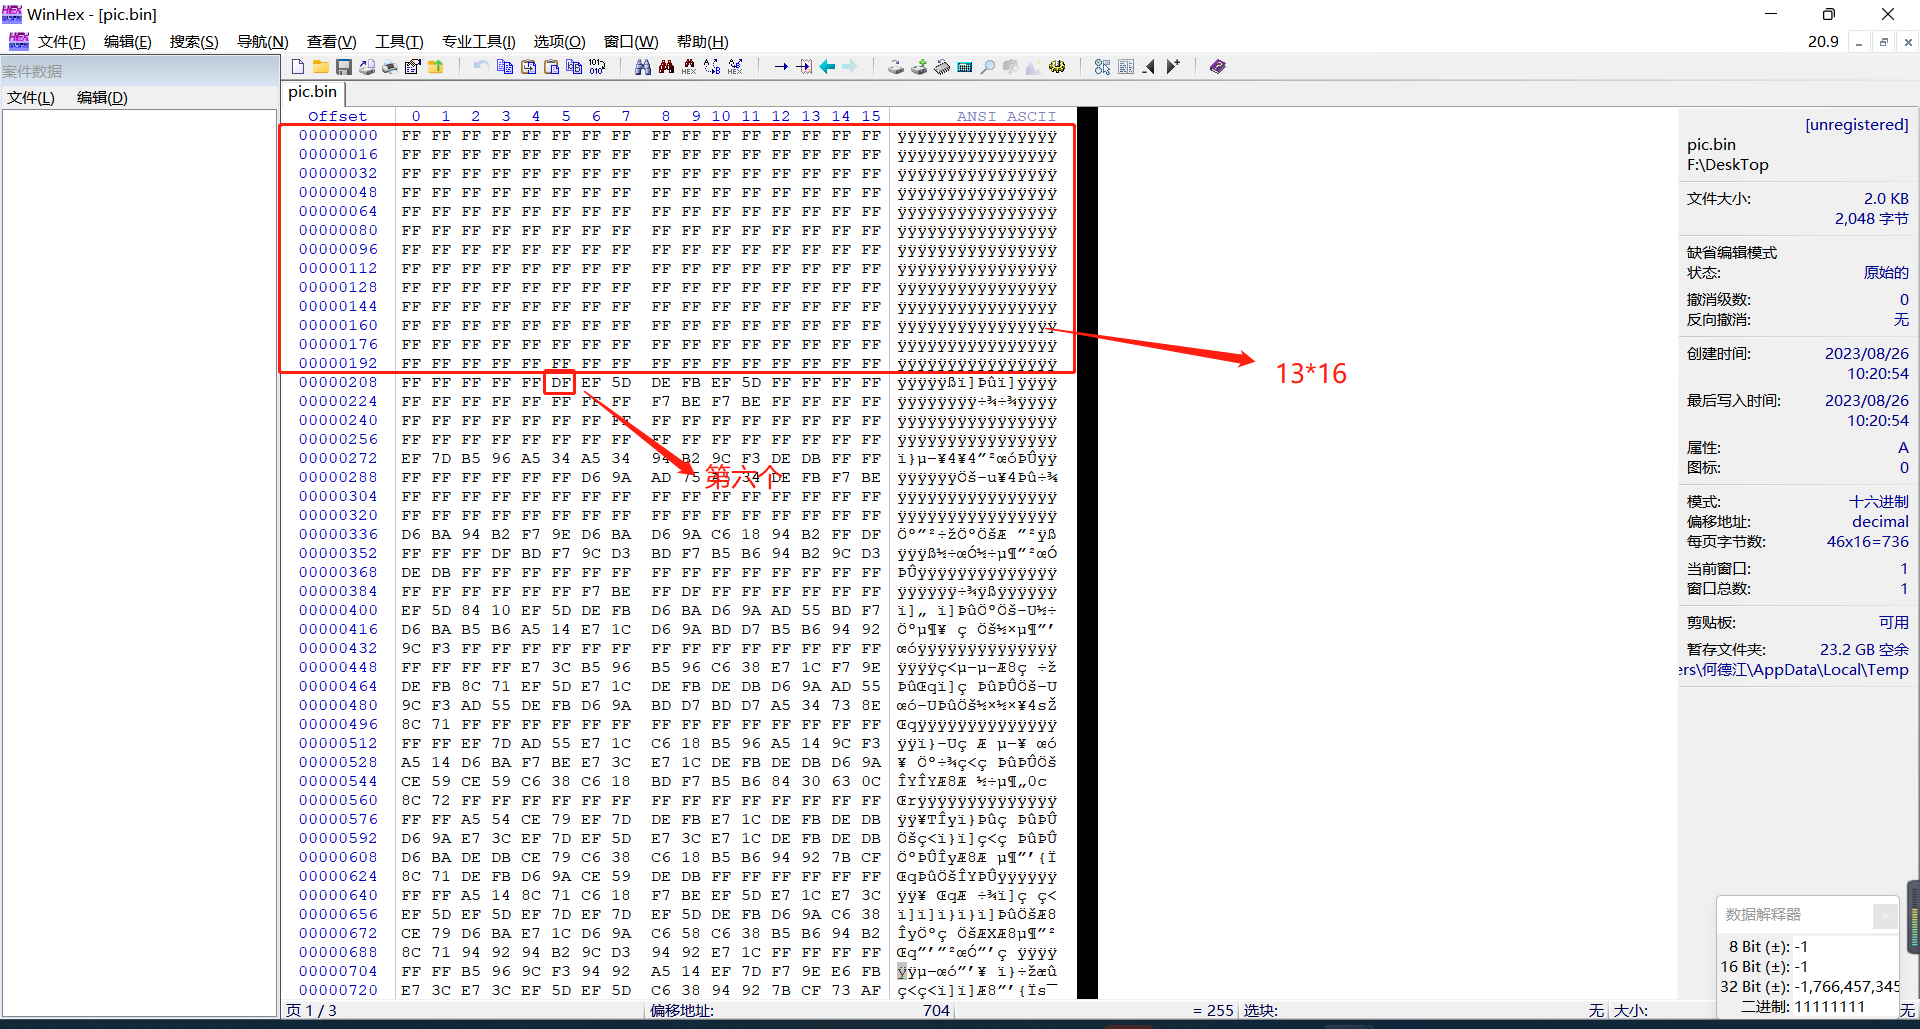Click offset row 00000272

point(338,458)
